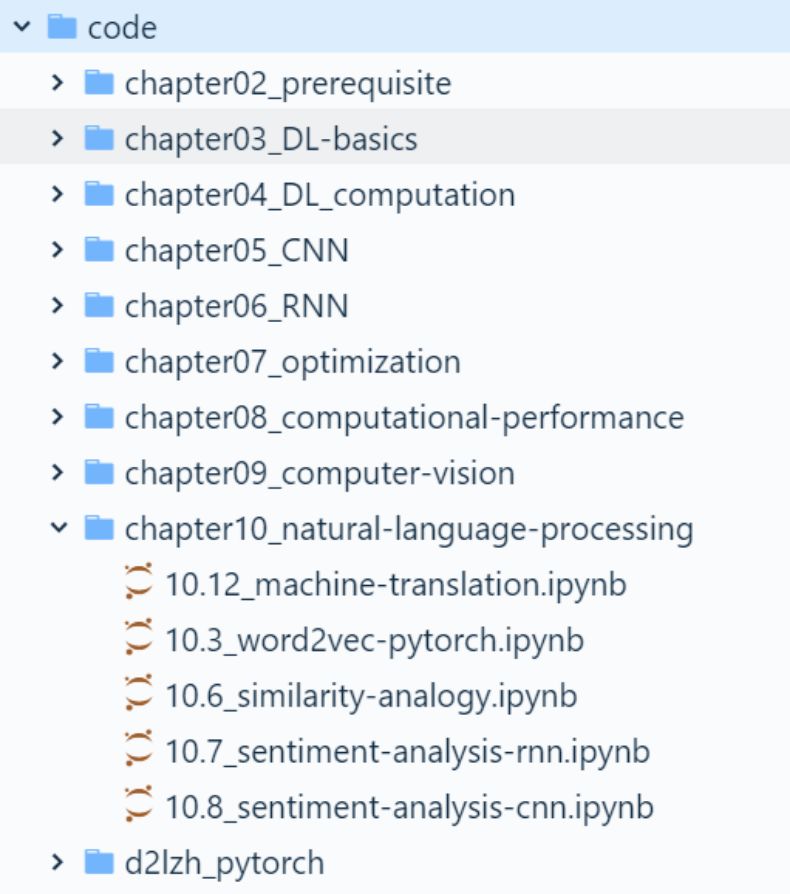Expand chapter07_optimization with its chevron
790x894 pixels.
[59, 361]
